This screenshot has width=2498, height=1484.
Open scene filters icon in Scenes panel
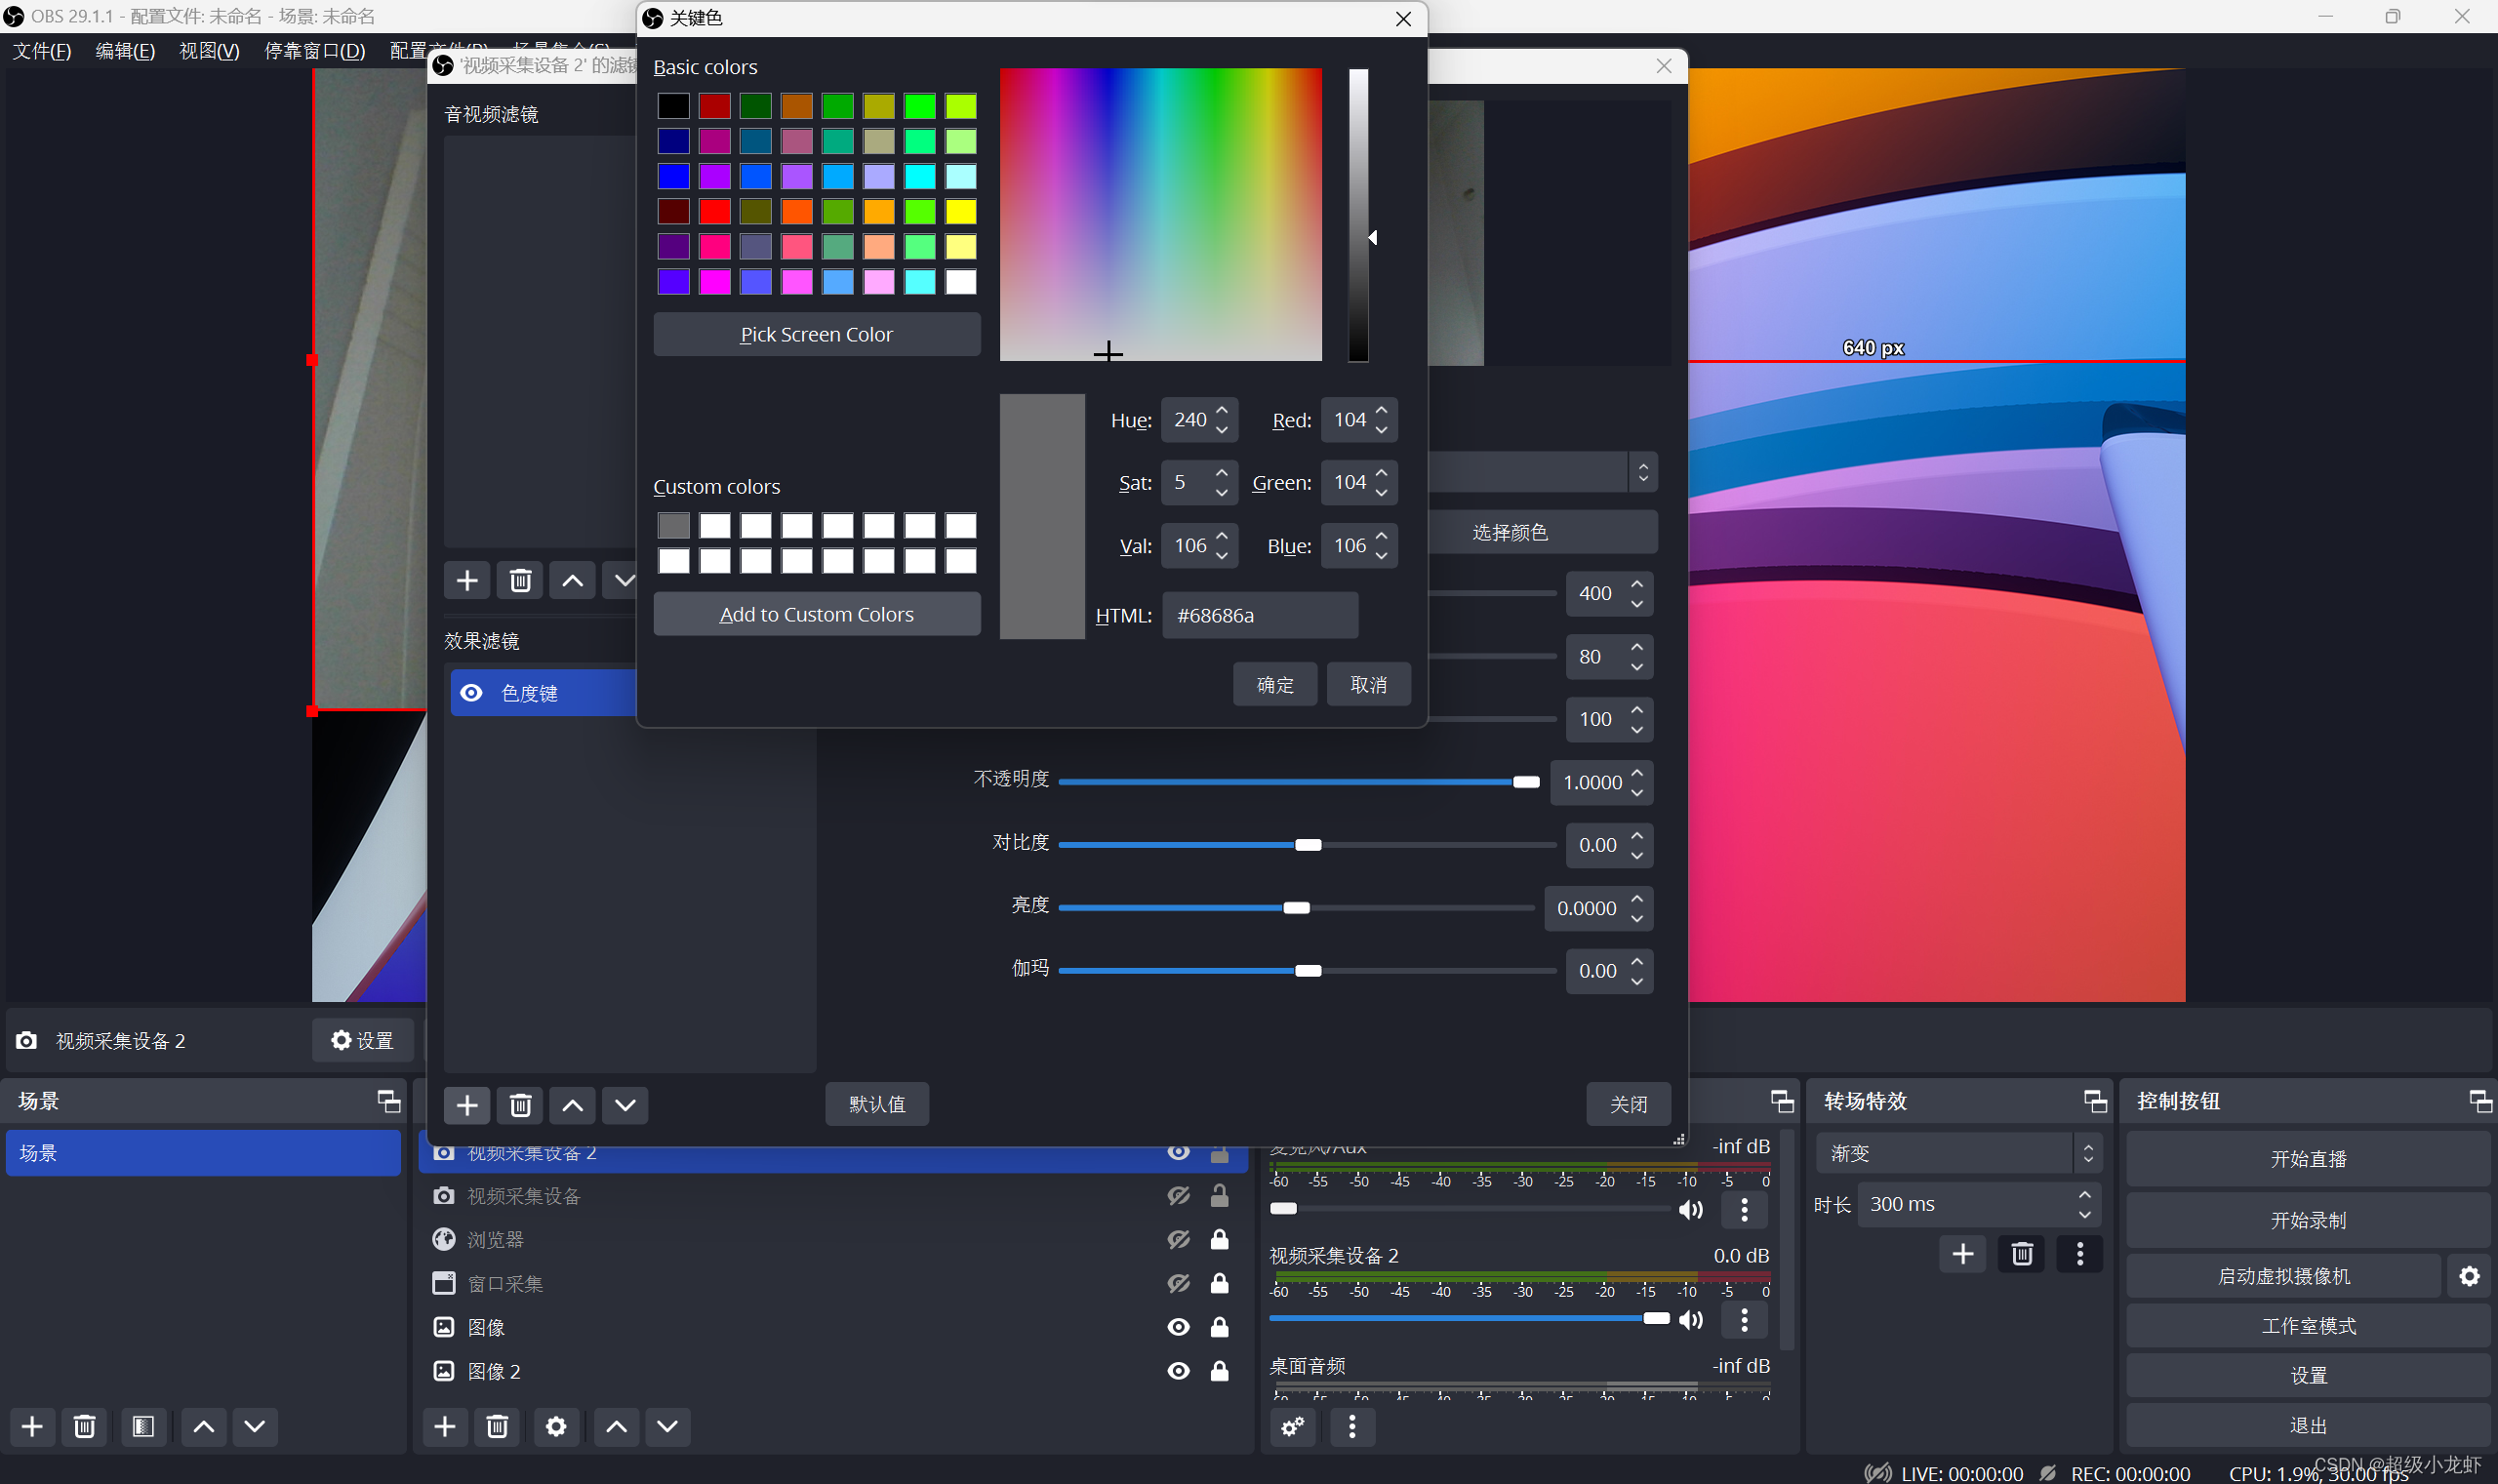click(x=143, y=1426)
